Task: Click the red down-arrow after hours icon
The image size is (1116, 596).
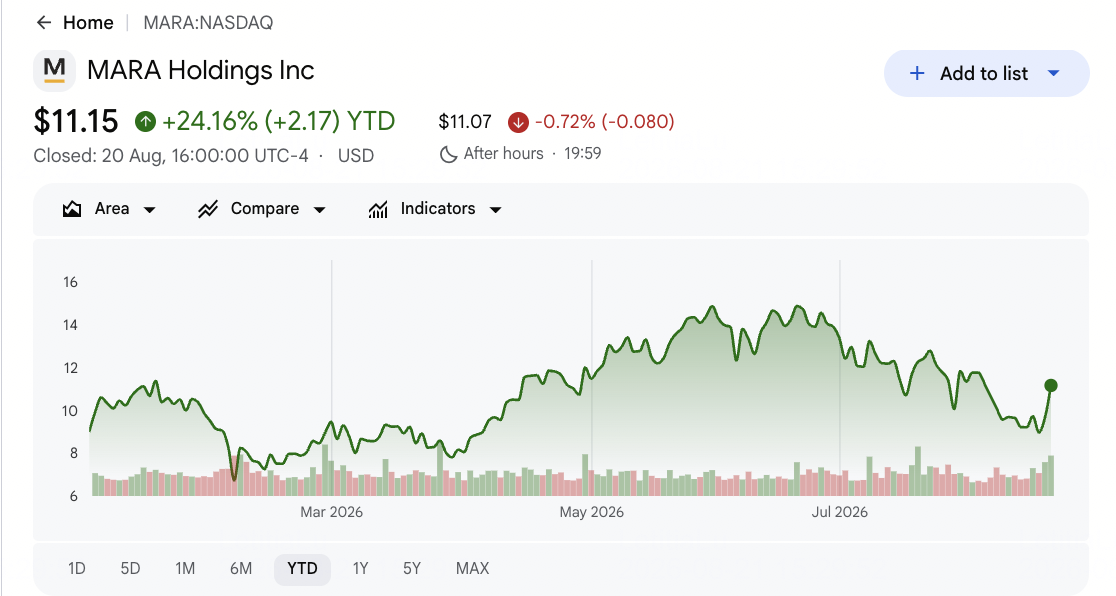Action: tap(518, 122)
